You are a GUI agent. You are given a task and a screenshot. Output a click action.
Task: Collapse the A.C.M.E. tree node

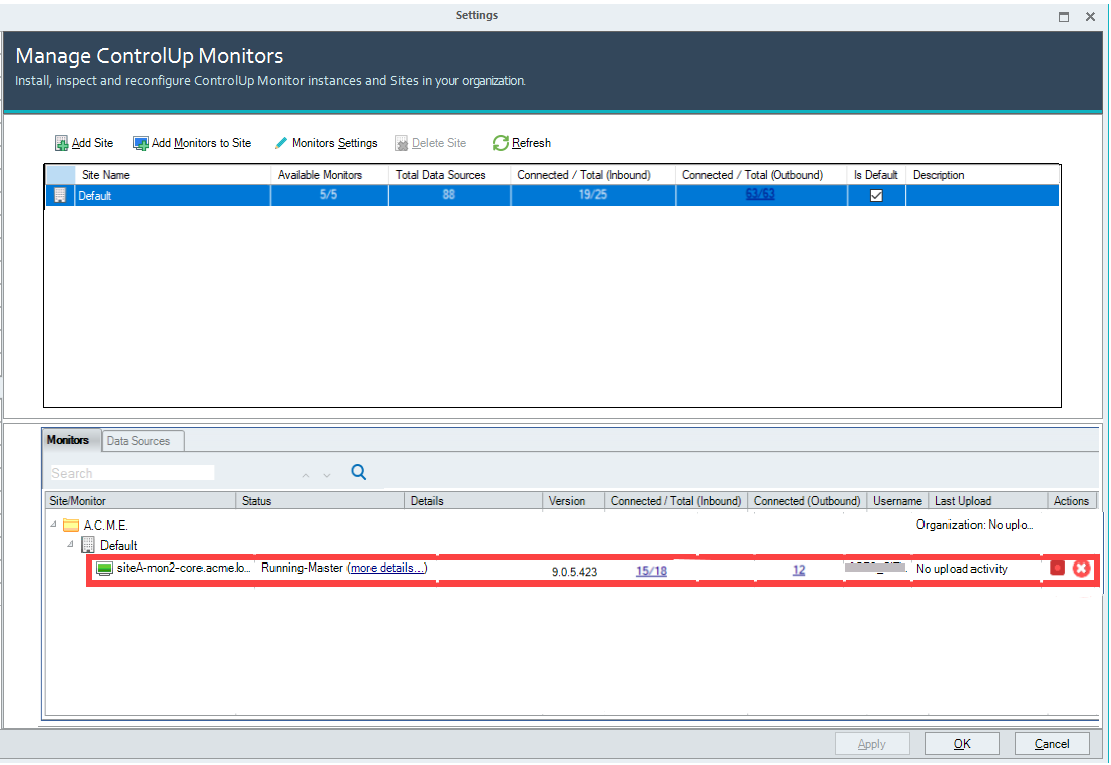53,525
